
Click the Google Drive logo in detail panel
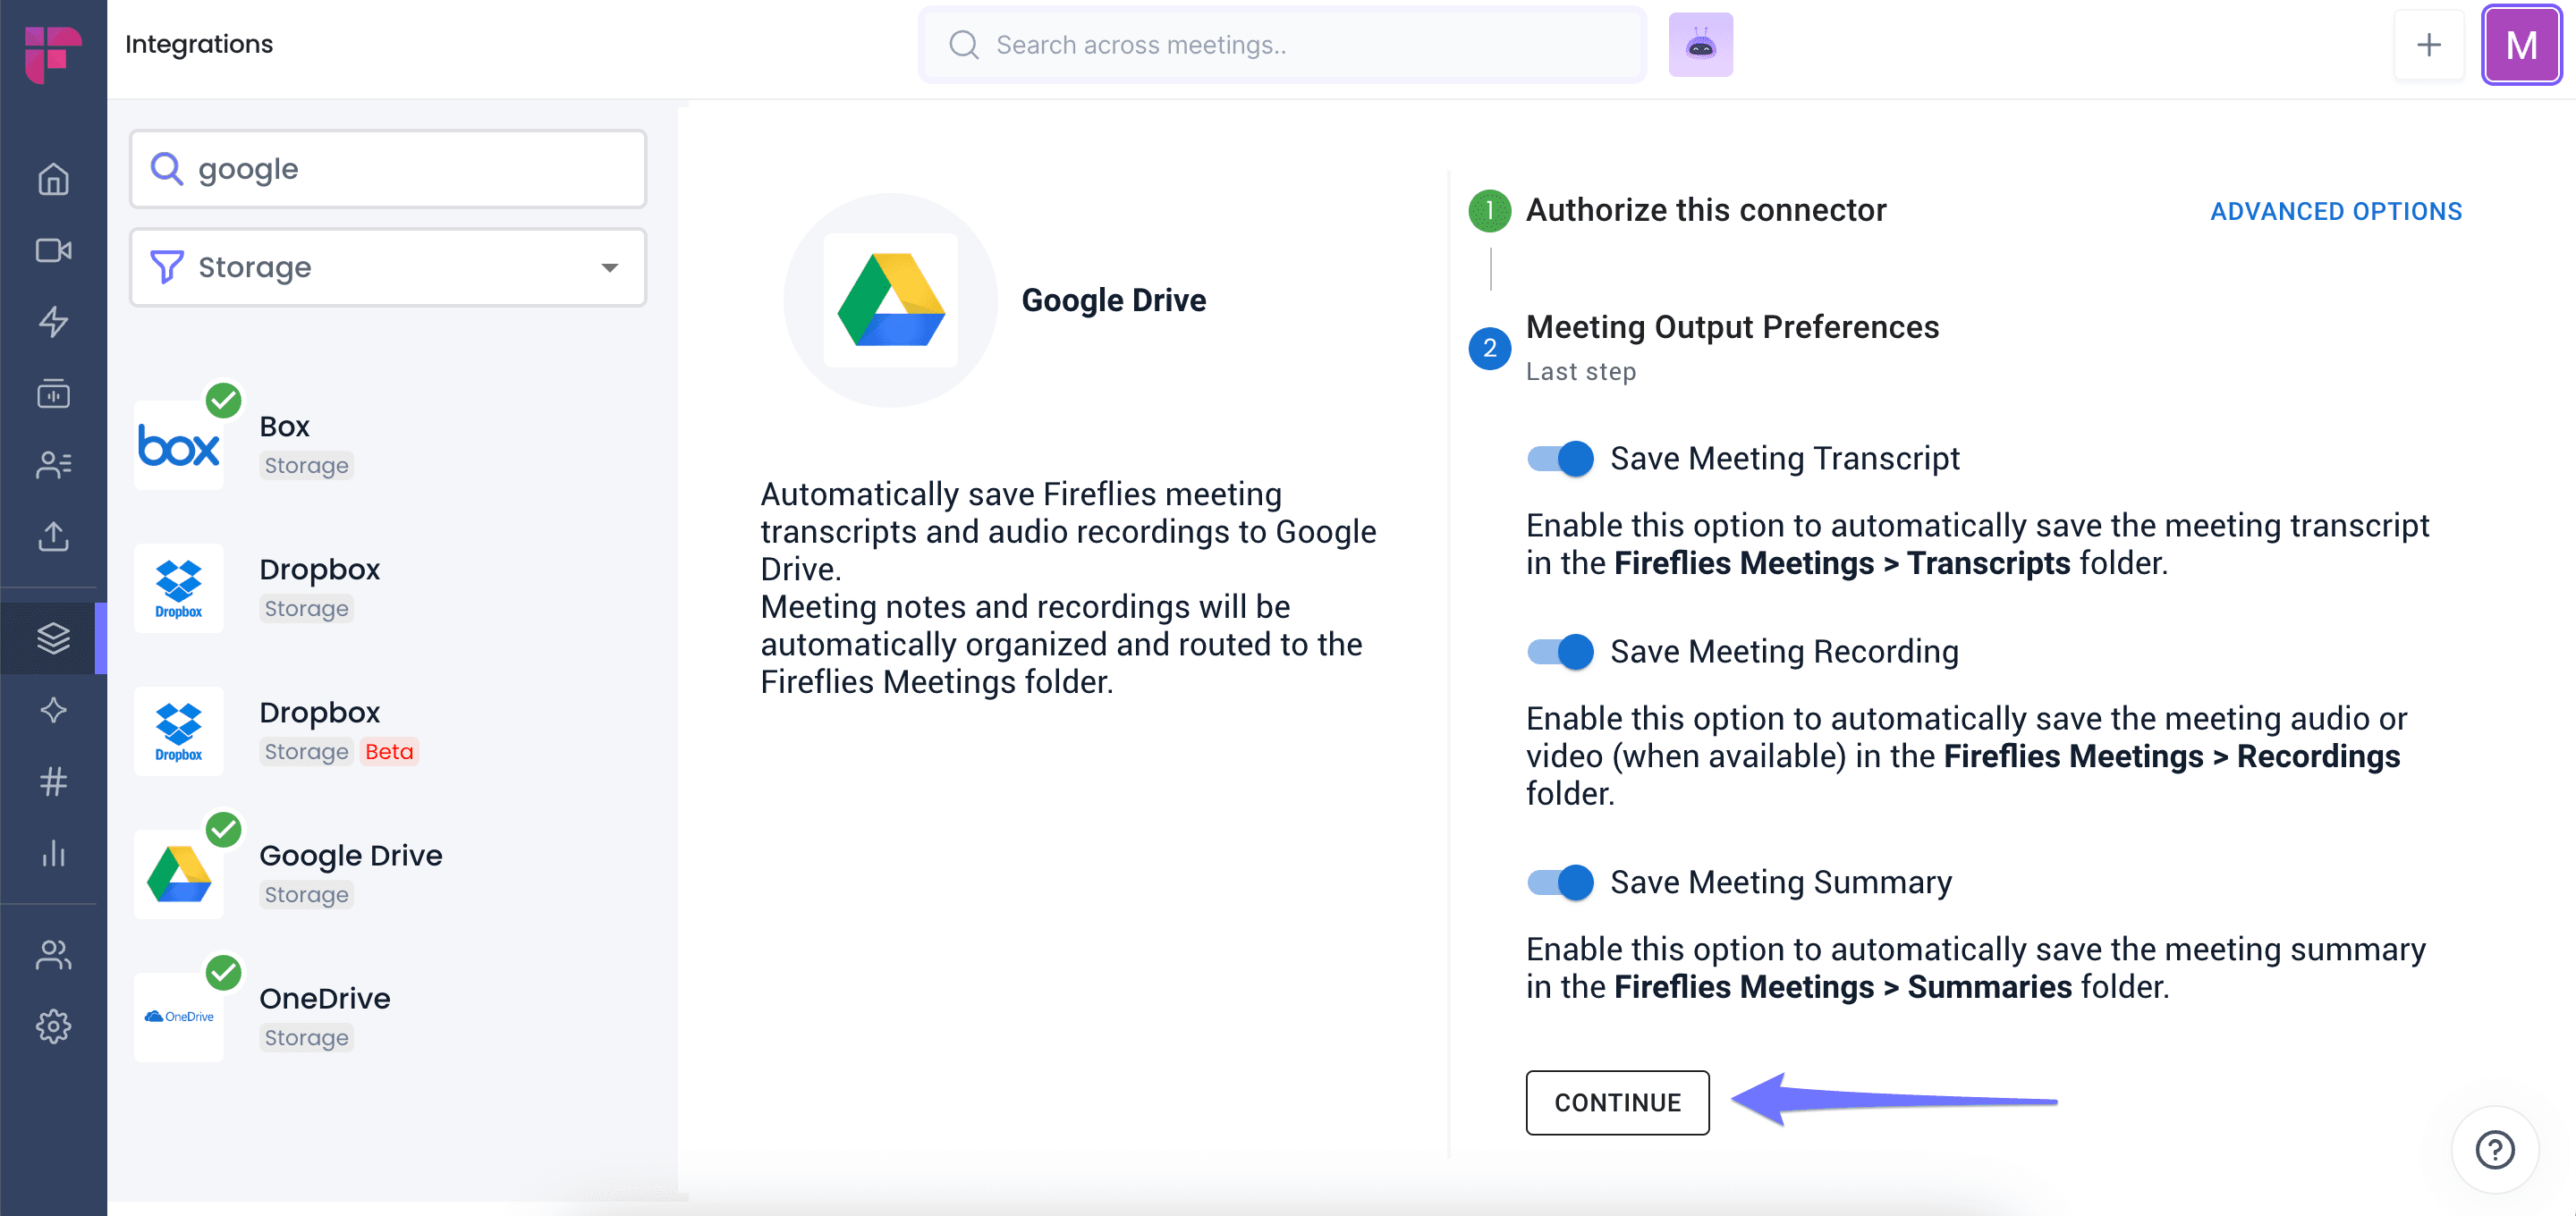[890, 300]
